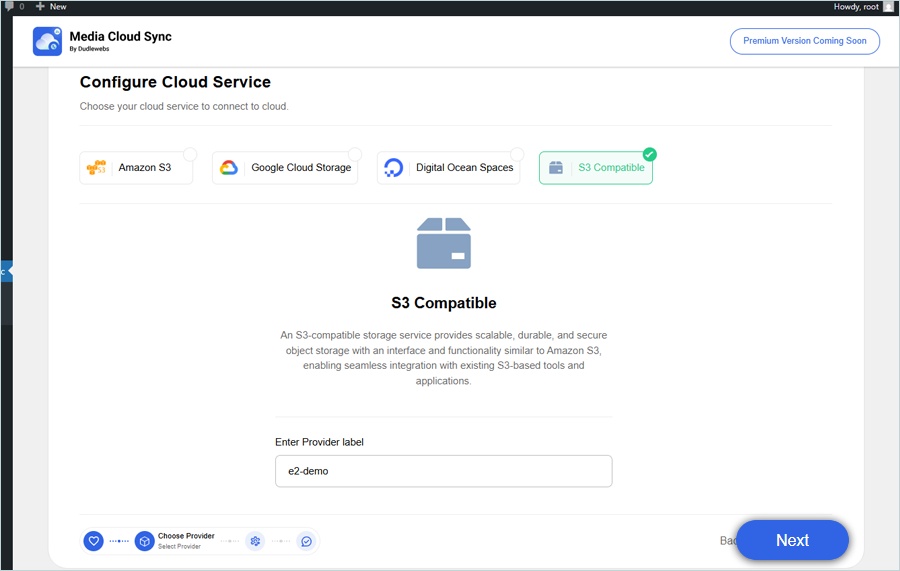900x571 pixels.
Task: Choose the Google Cloud Storage provider card
Action: tap(285, 168)
